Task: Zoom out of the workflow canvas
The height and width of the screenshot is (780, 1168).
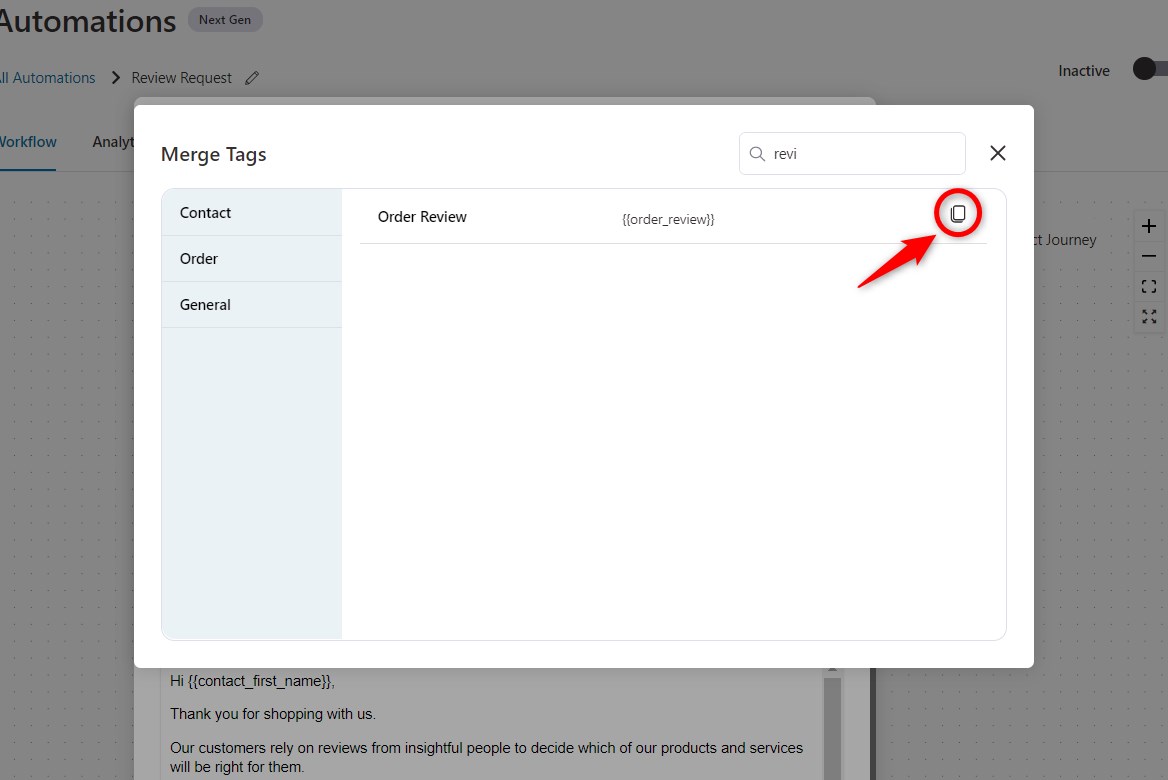Action: 1148,255
